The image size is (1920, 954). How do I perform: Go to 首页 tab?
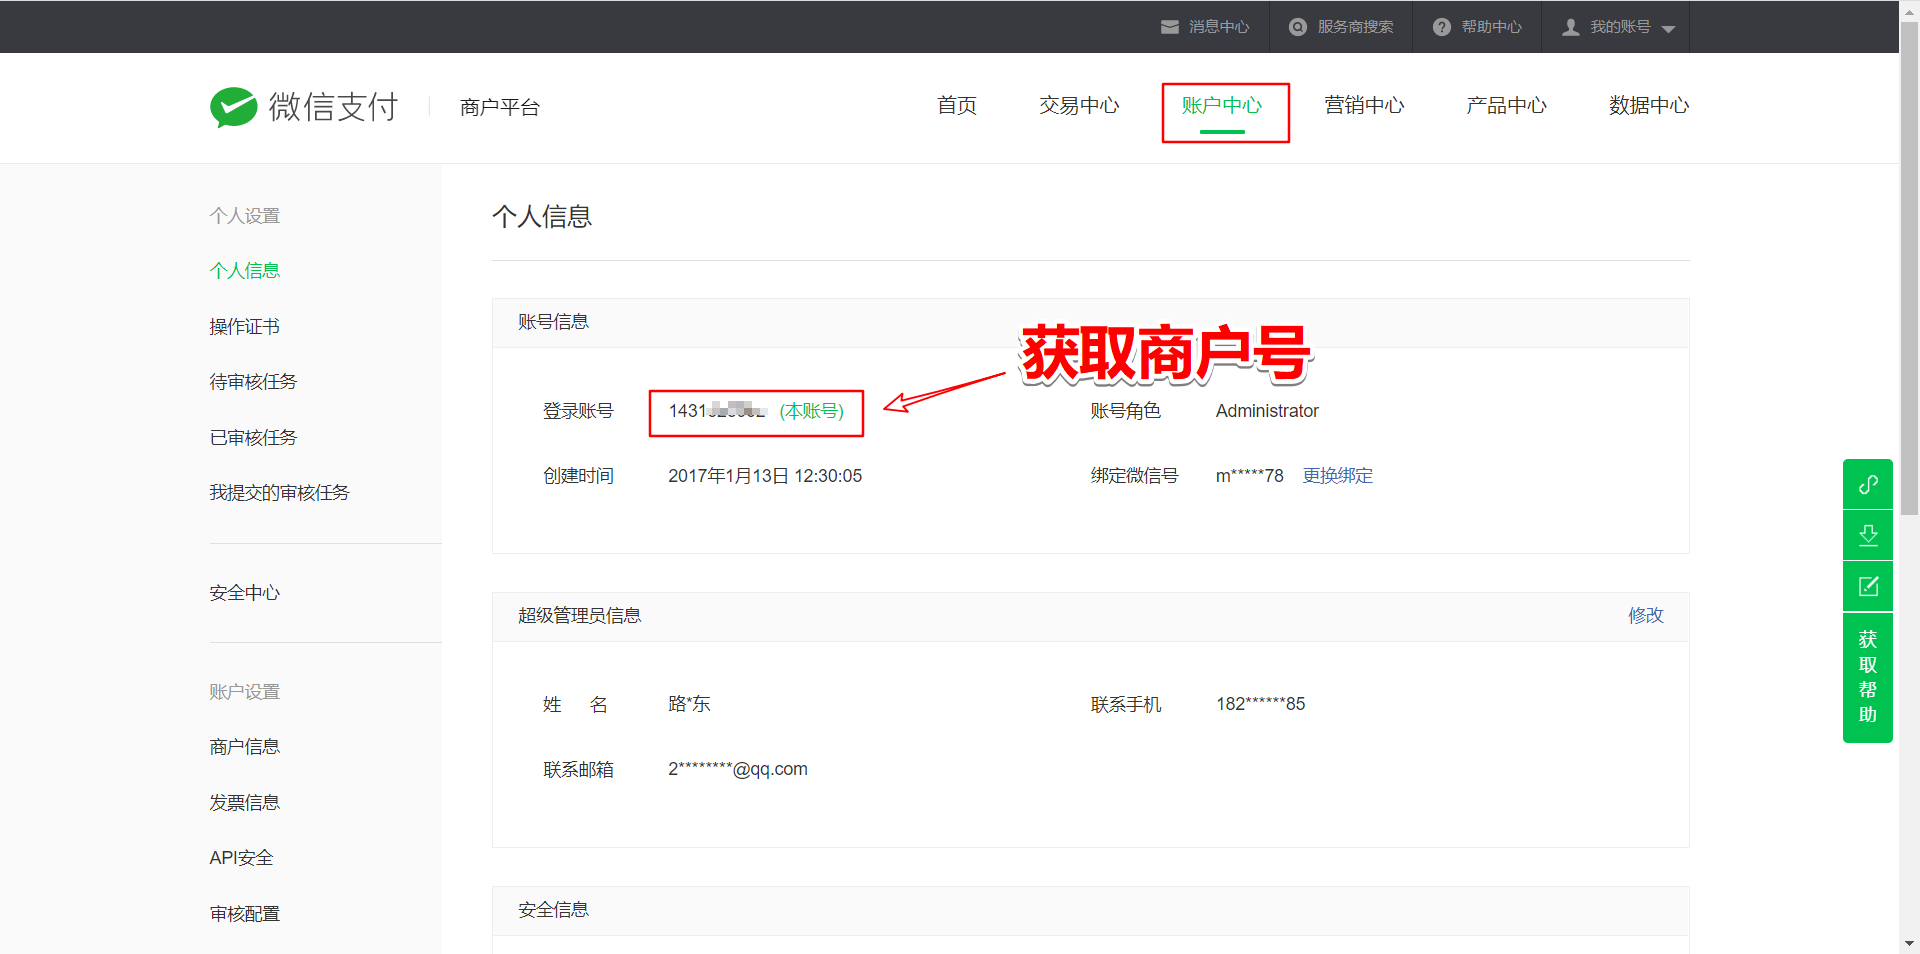pos(957,105)
